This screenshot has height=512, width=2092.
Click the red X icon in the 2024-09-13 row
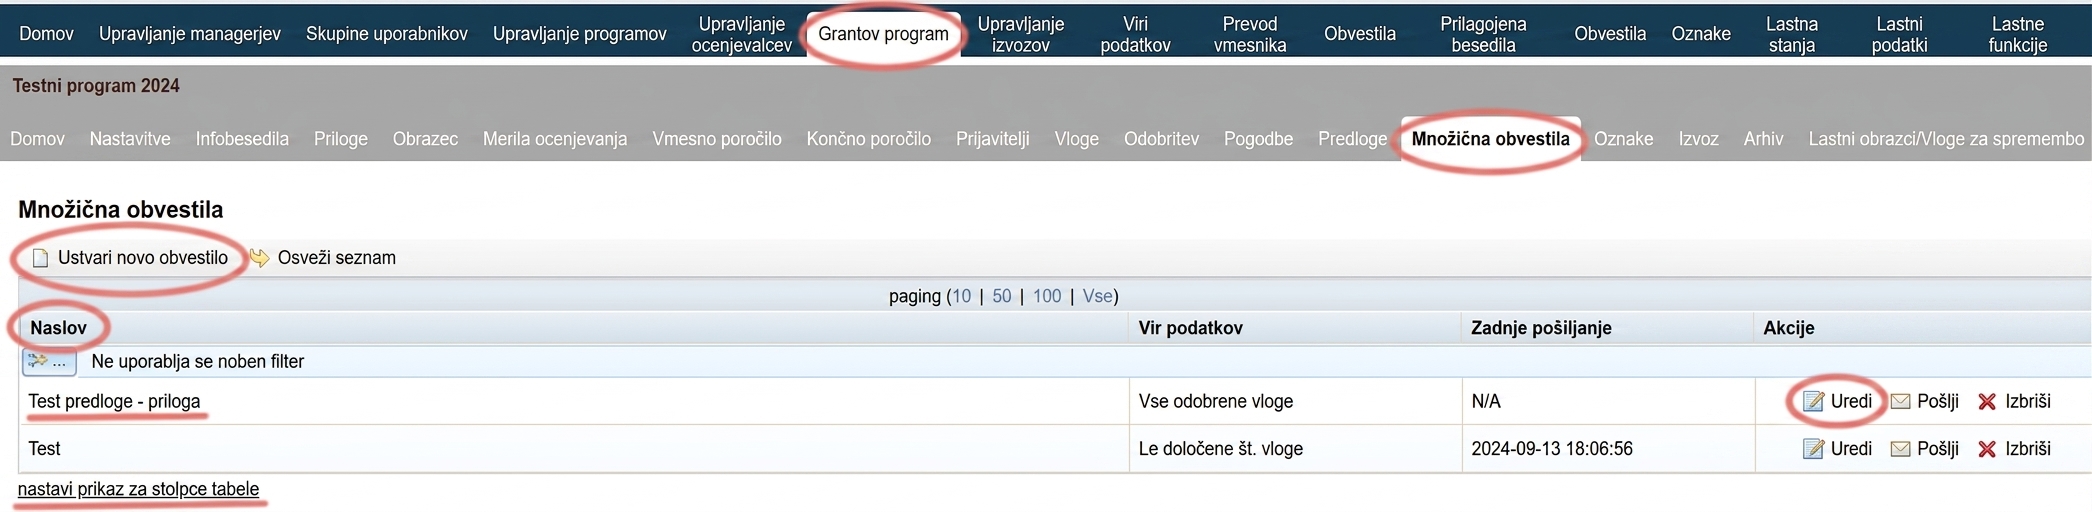tap(1987, 449)
